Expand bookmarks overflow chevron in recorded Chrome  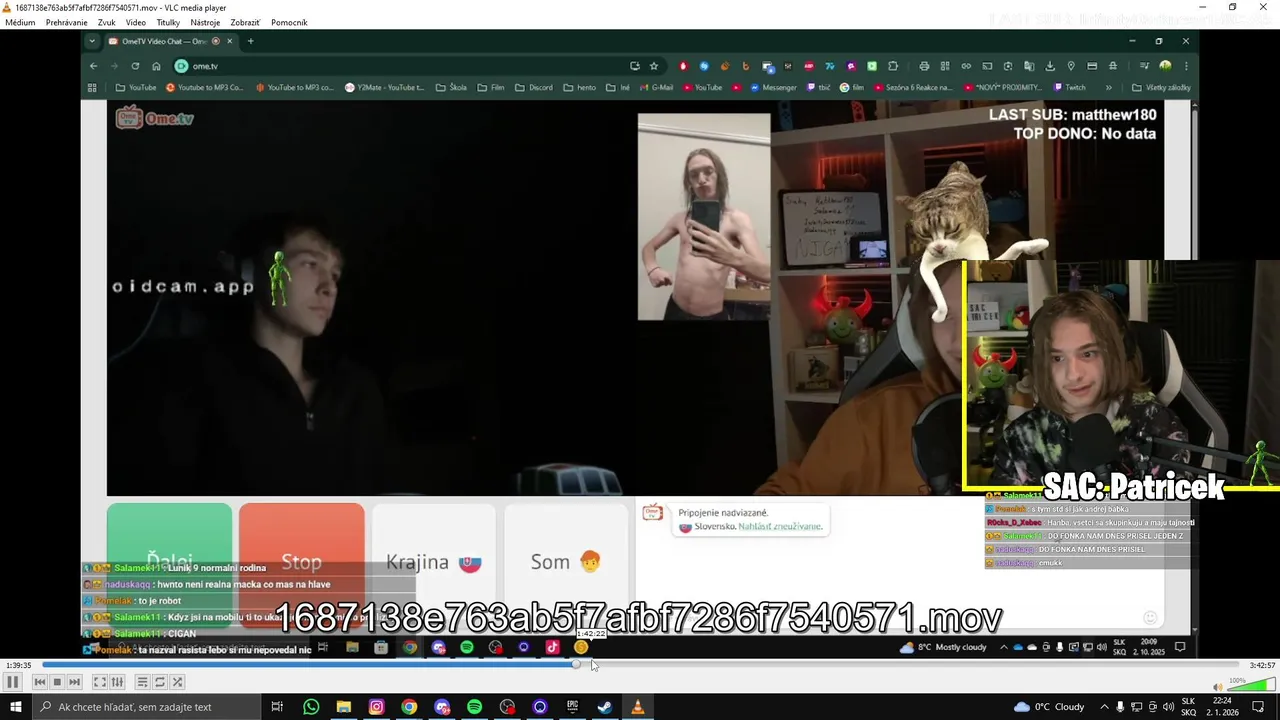(x=1108, y=87)
